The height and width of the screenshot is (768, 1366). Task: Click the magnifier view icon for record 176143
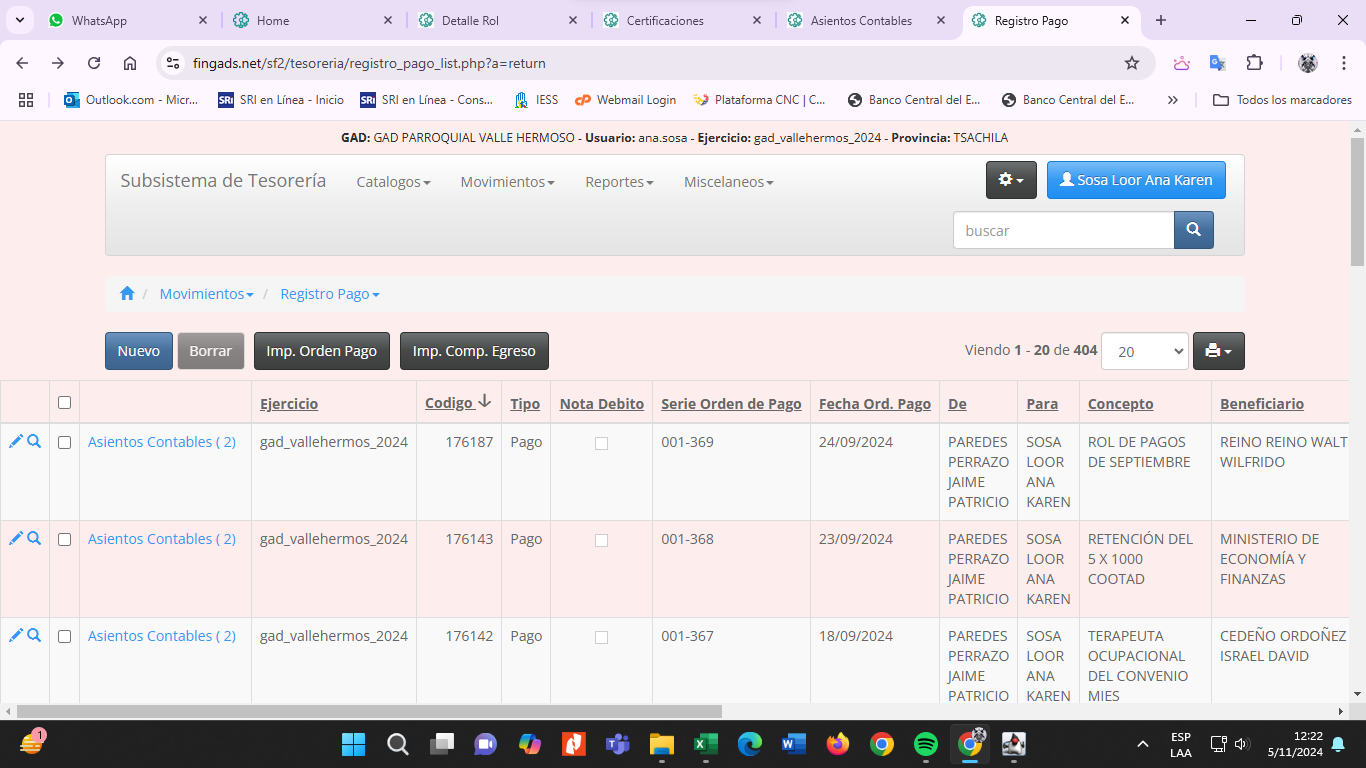tap(34, 538)
